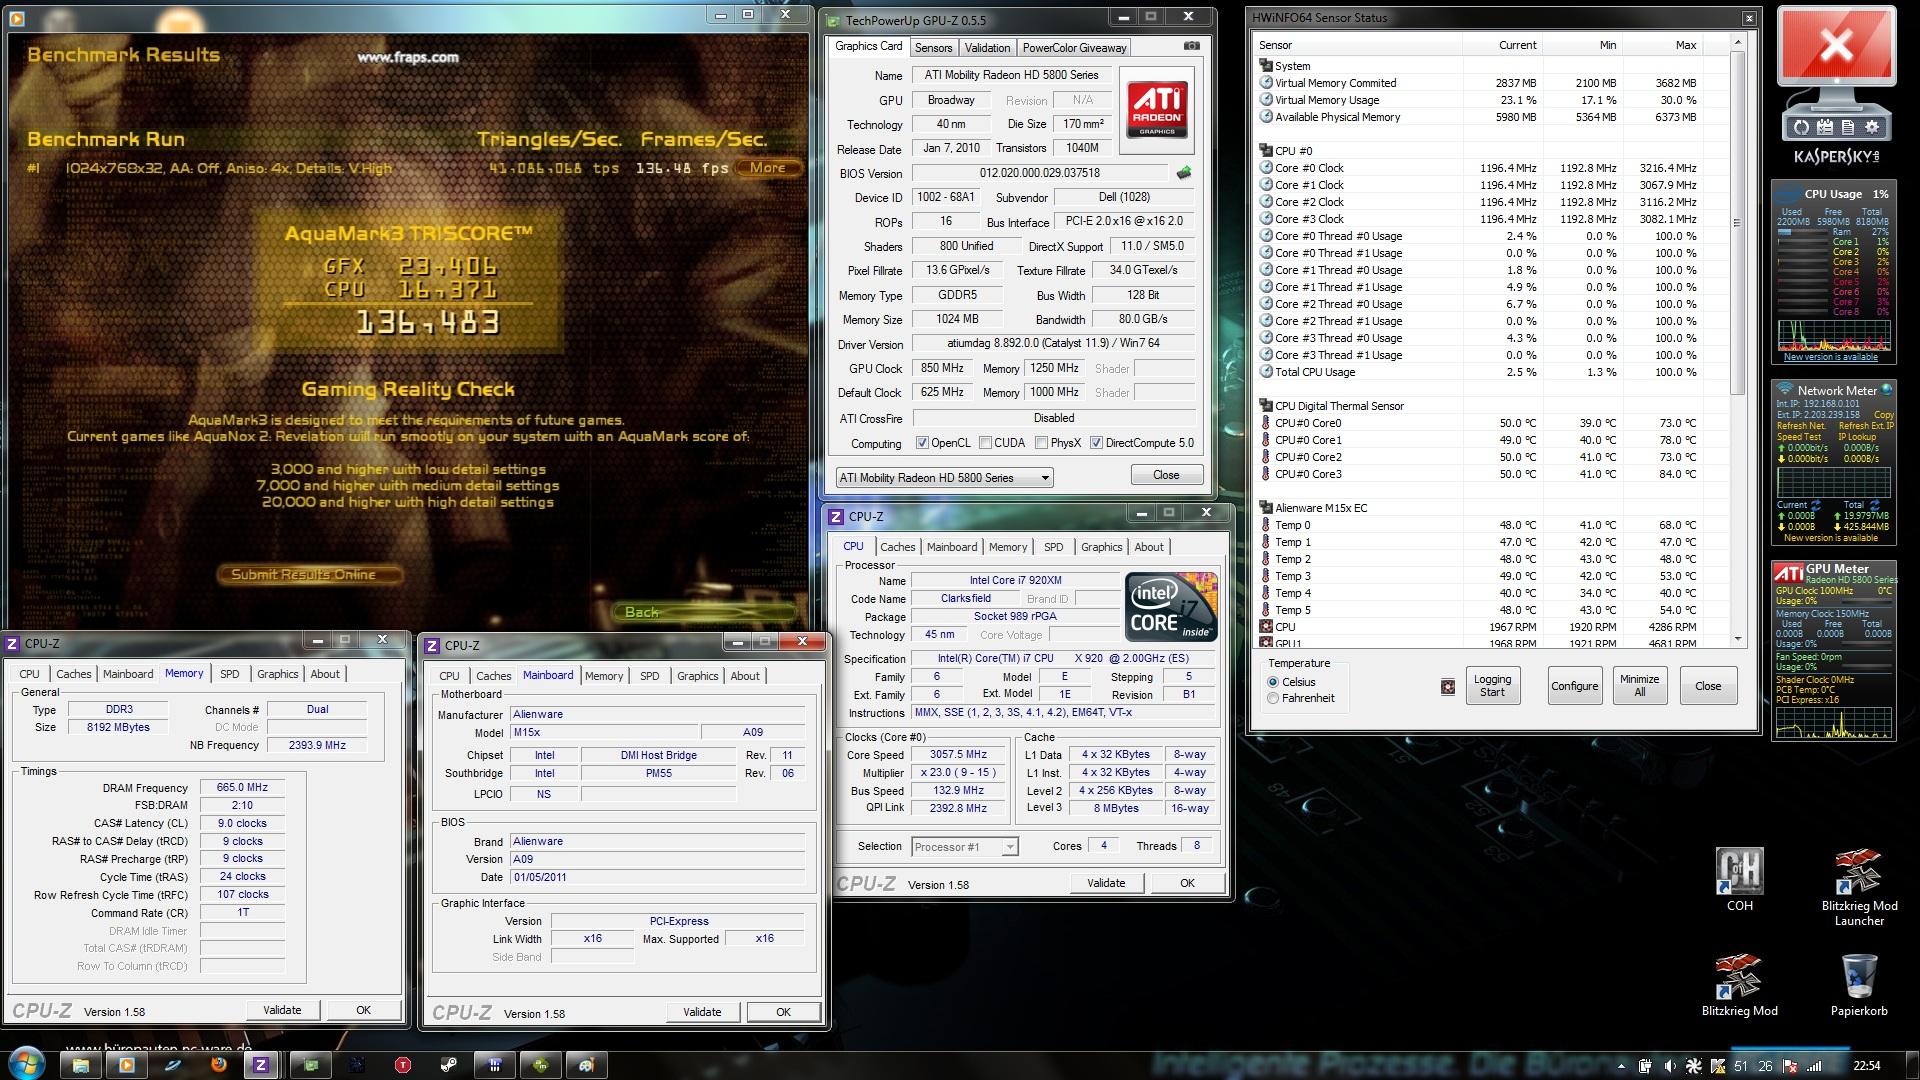Open SPD tab in right CPU-Z window
The width and height of the screenshot is (1920, 1080).
coord(1053,547)
